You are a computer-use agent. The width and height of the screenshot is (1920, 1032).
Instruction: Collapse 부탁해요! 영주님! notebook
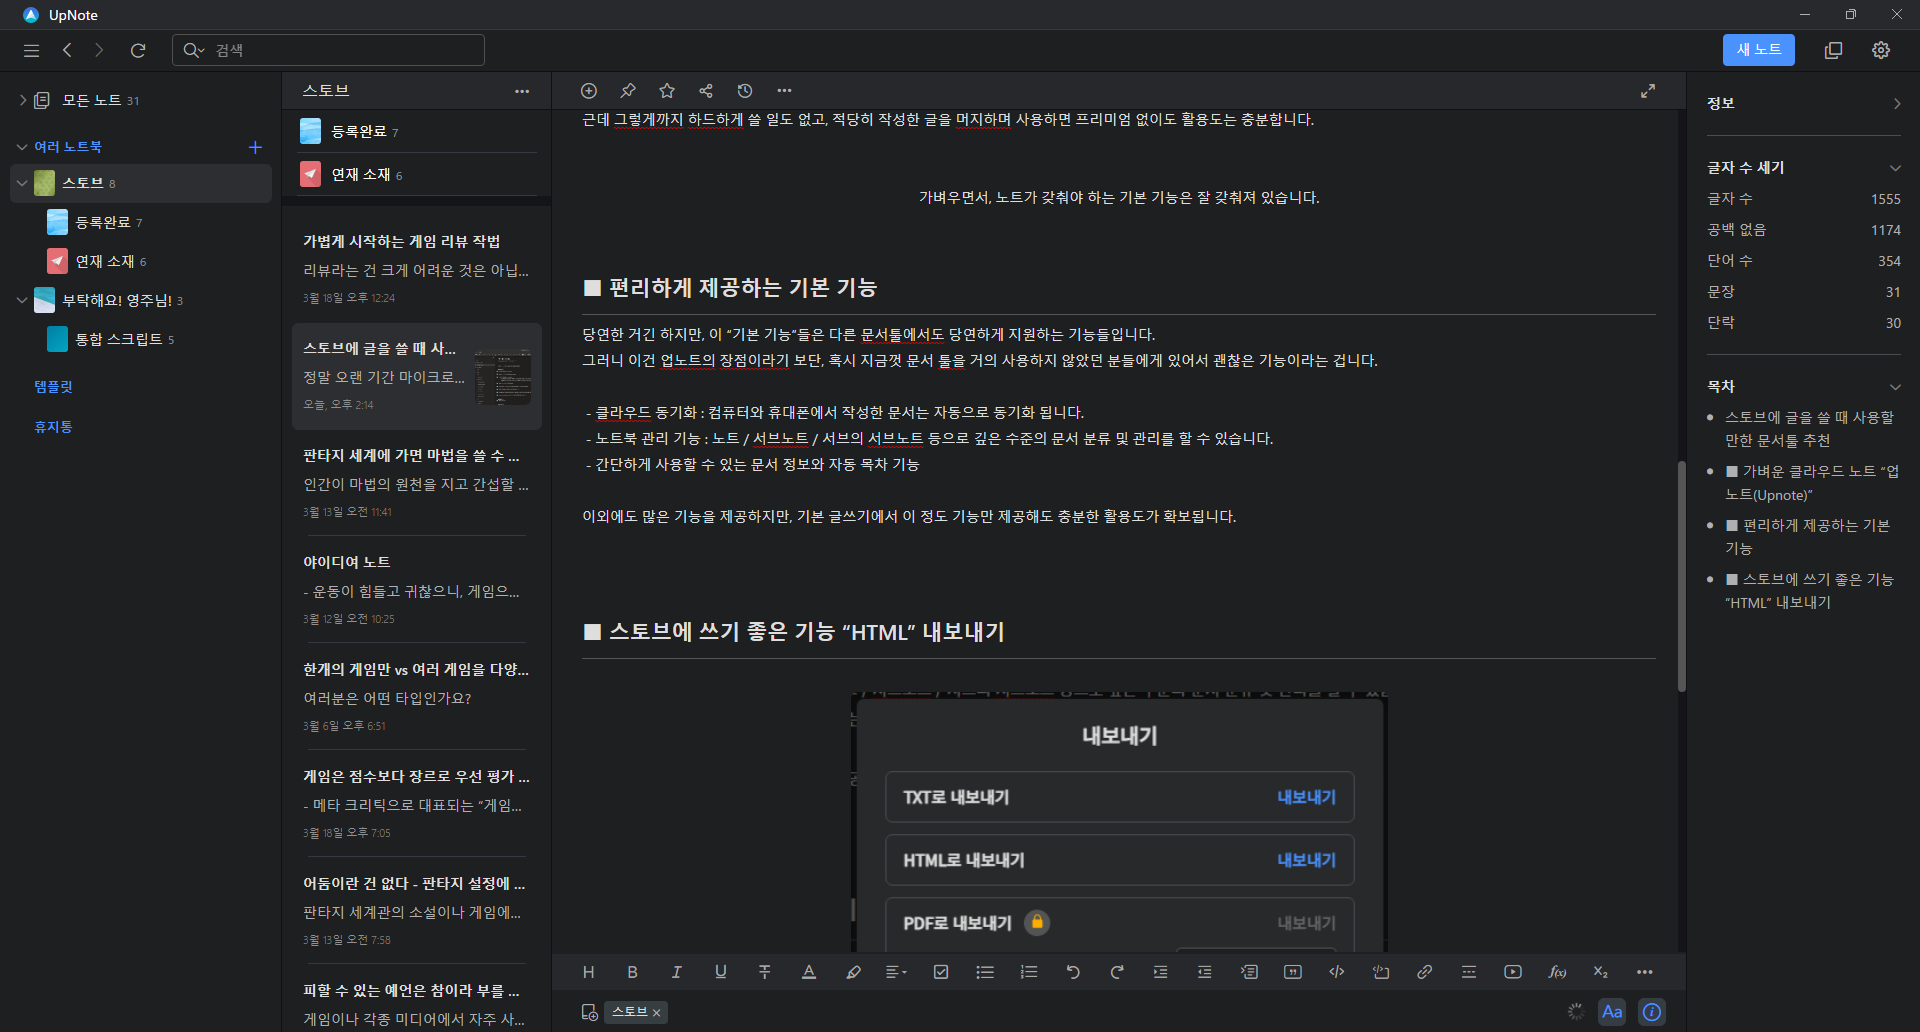[x=22, y=300]
